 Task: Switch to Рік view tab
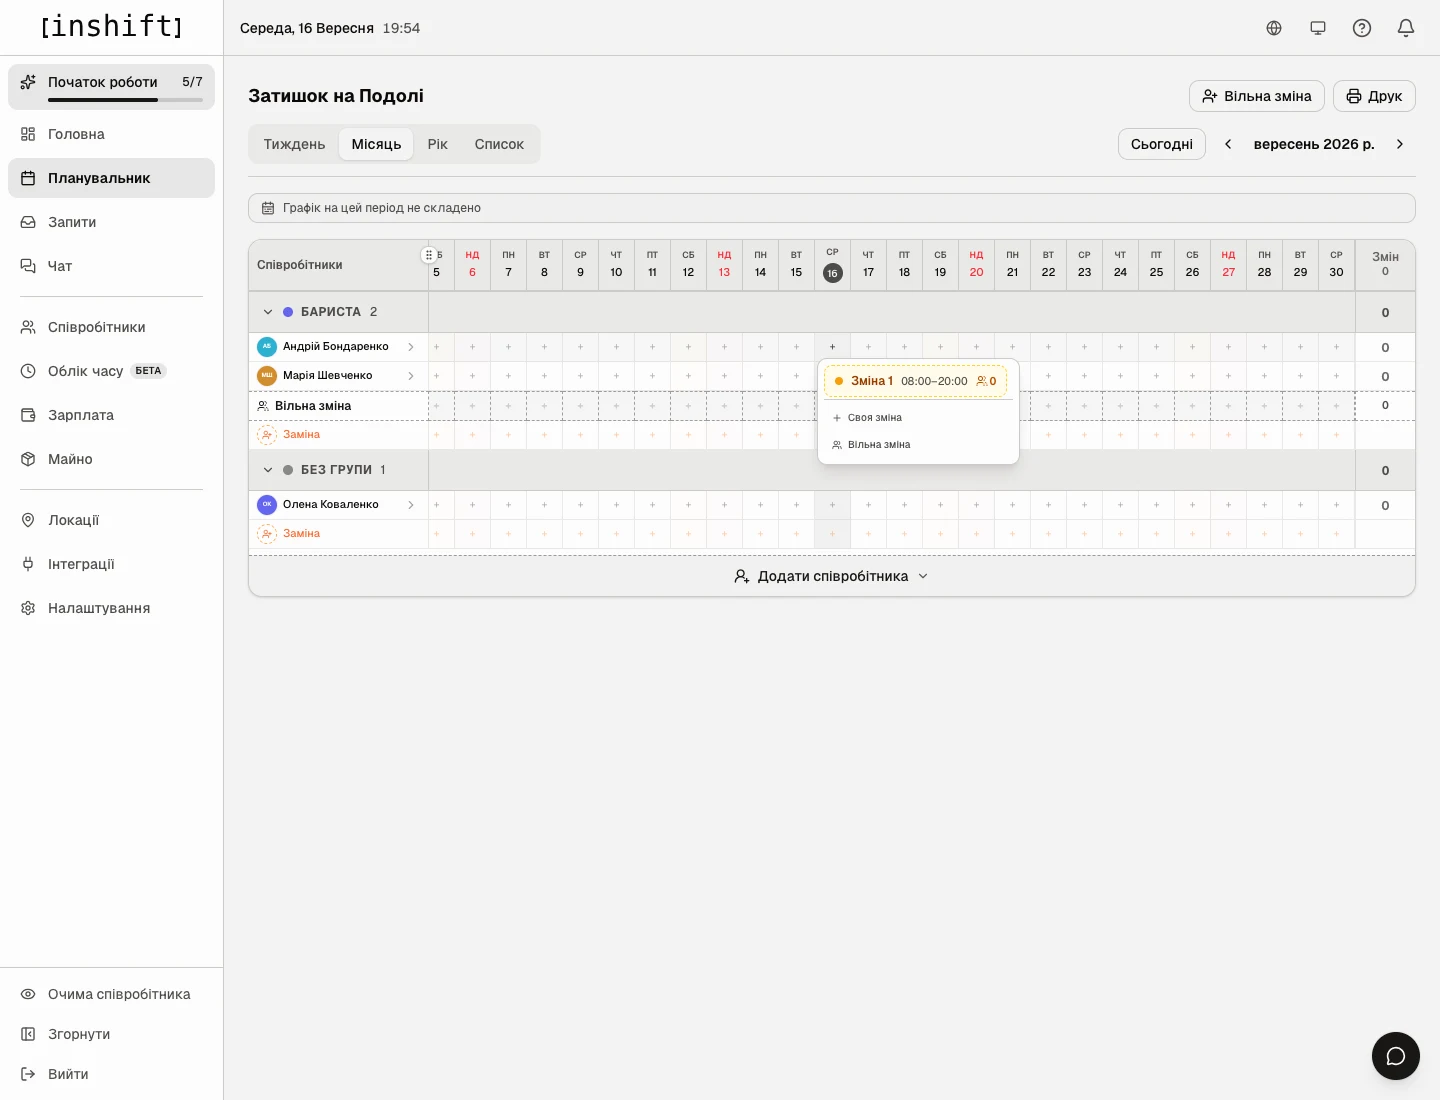(x=437, y=144)
